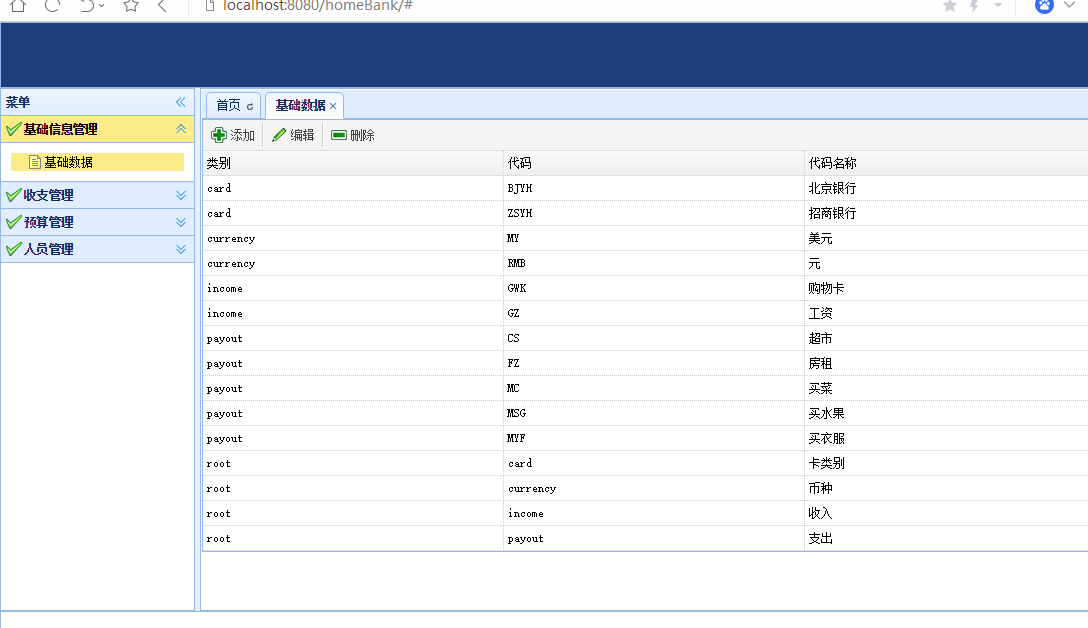The width and height of the screenshot is (1088, 628).
Task: Click the green minus Delete (删除) icon
Action: [339, 135]
